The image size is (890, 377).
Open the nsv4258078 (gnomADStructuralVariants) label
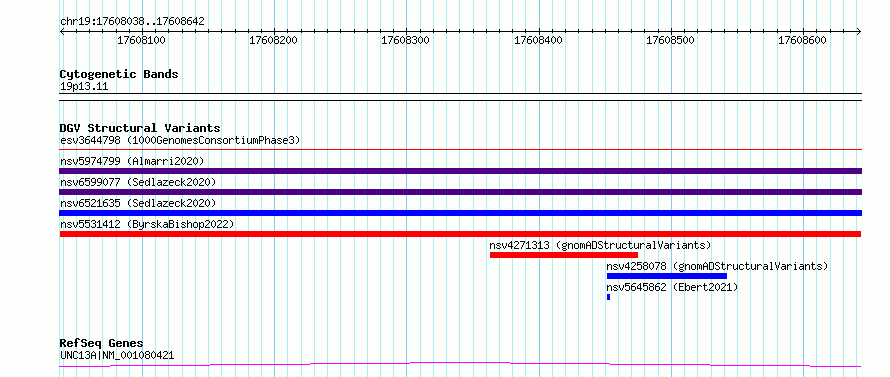click(x=717, y=266)
